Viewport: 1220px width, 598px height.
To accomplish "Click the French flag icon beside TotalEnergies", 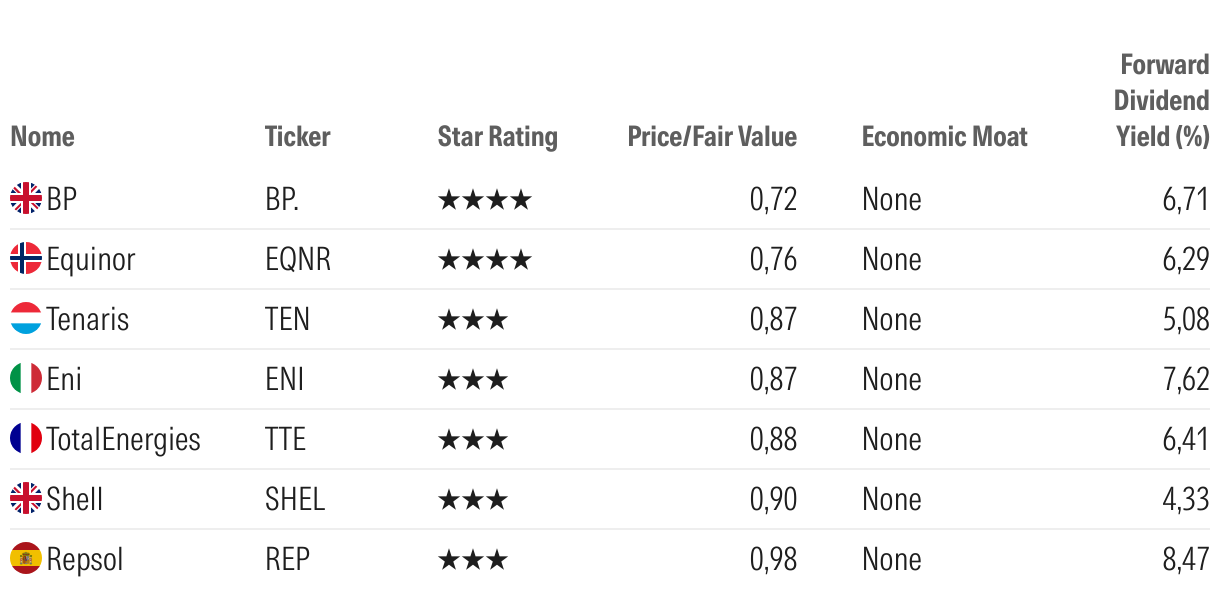I will (26, 439).
